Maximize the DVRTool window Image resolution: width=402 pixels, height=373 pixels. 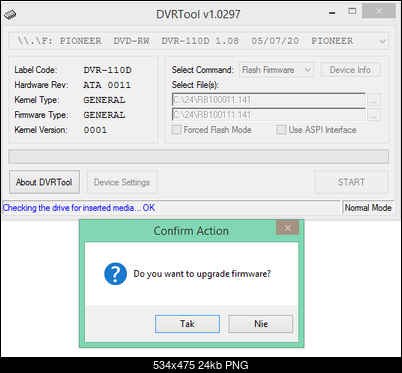click(352, 11)
